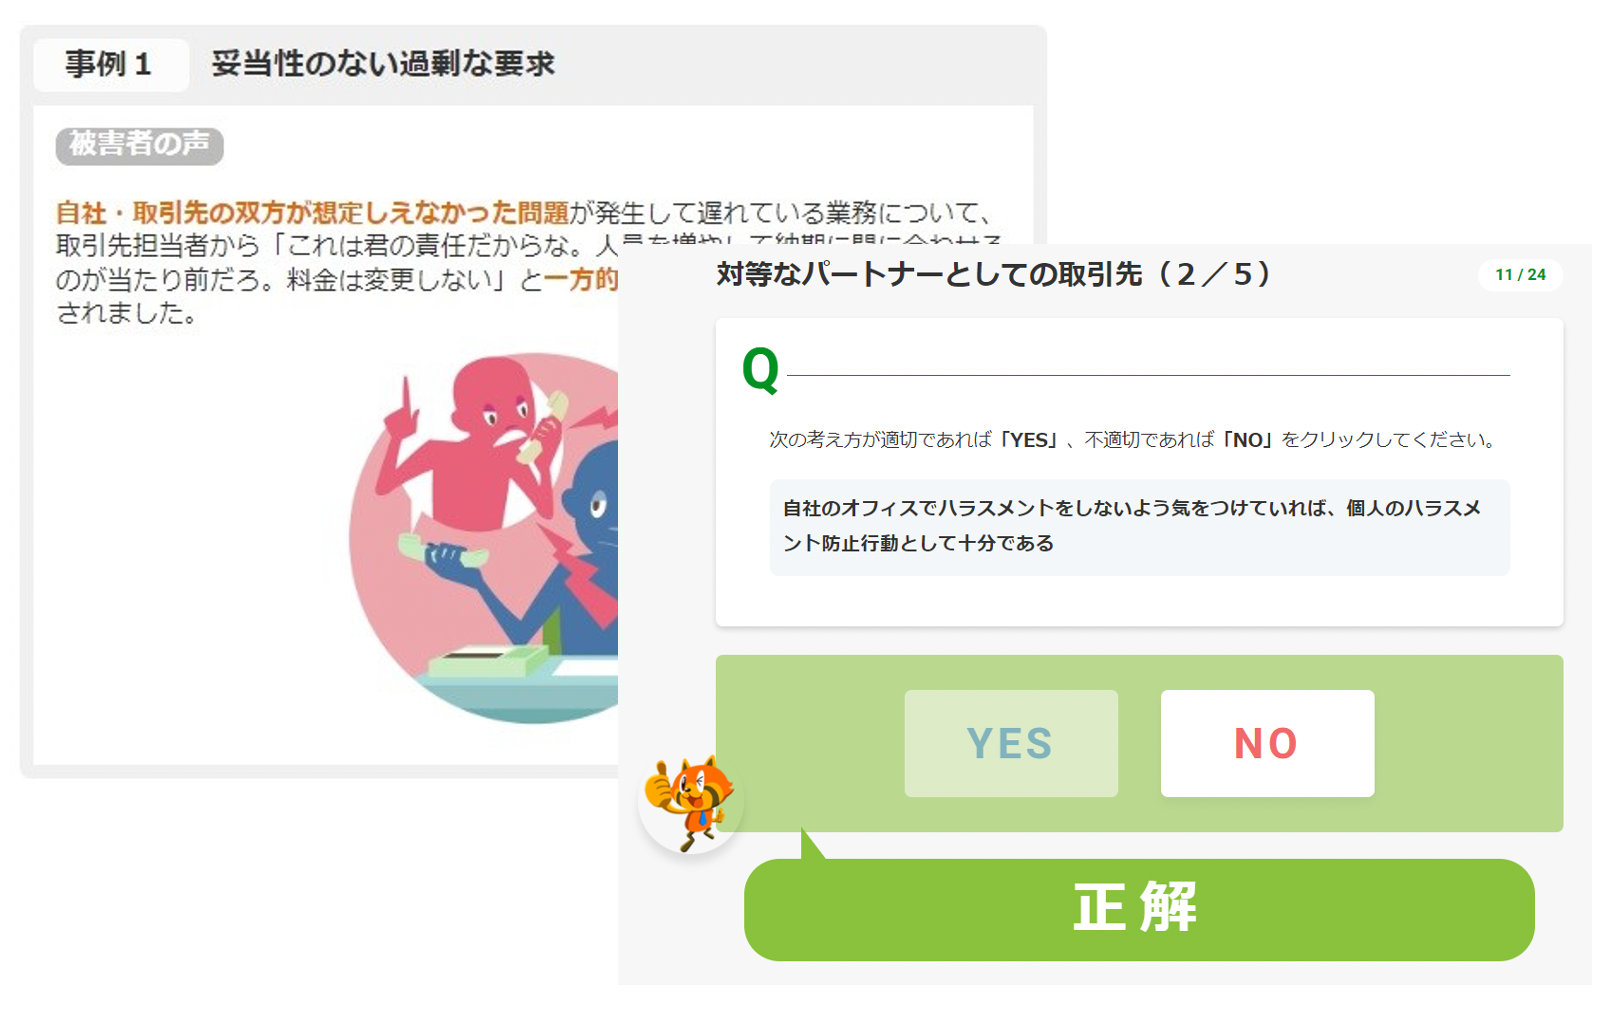Click the NO answer button
1624x1010 pixels.
1267,743
